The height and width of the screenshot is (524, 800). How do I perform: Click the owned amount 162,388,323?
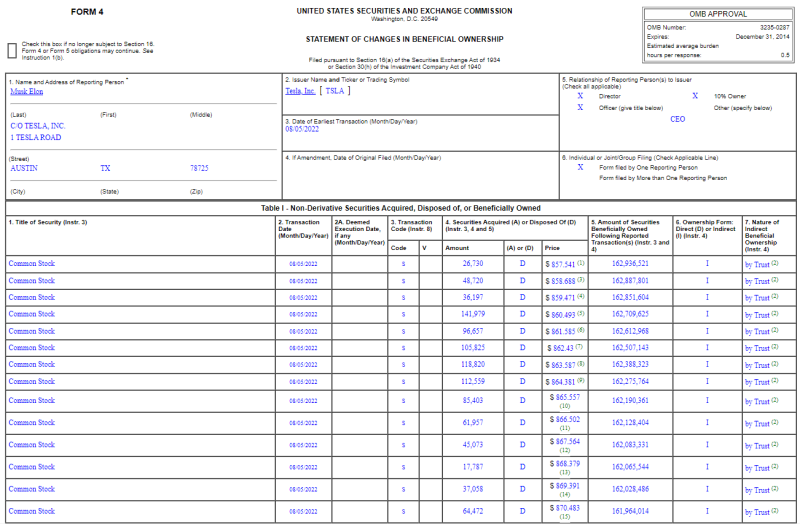pos(630,364)
